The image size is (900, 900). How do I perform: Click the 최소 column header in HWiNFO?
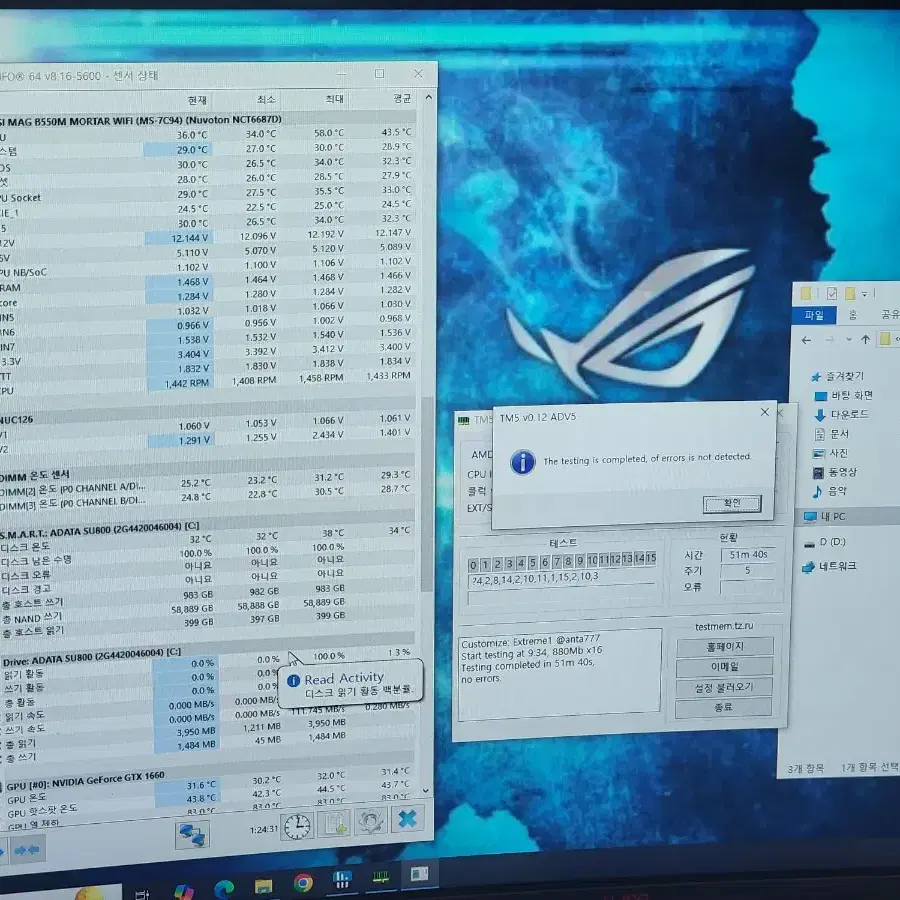[x=266, y=100]
